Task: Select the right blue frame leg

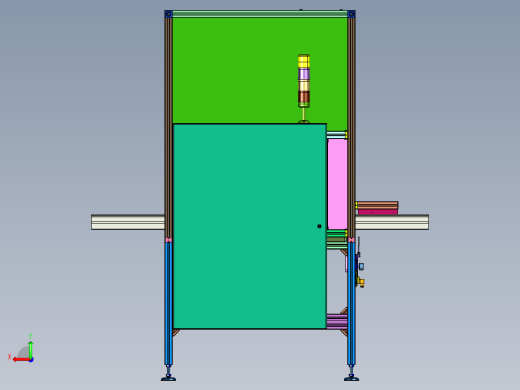Action: pos(351,303)
